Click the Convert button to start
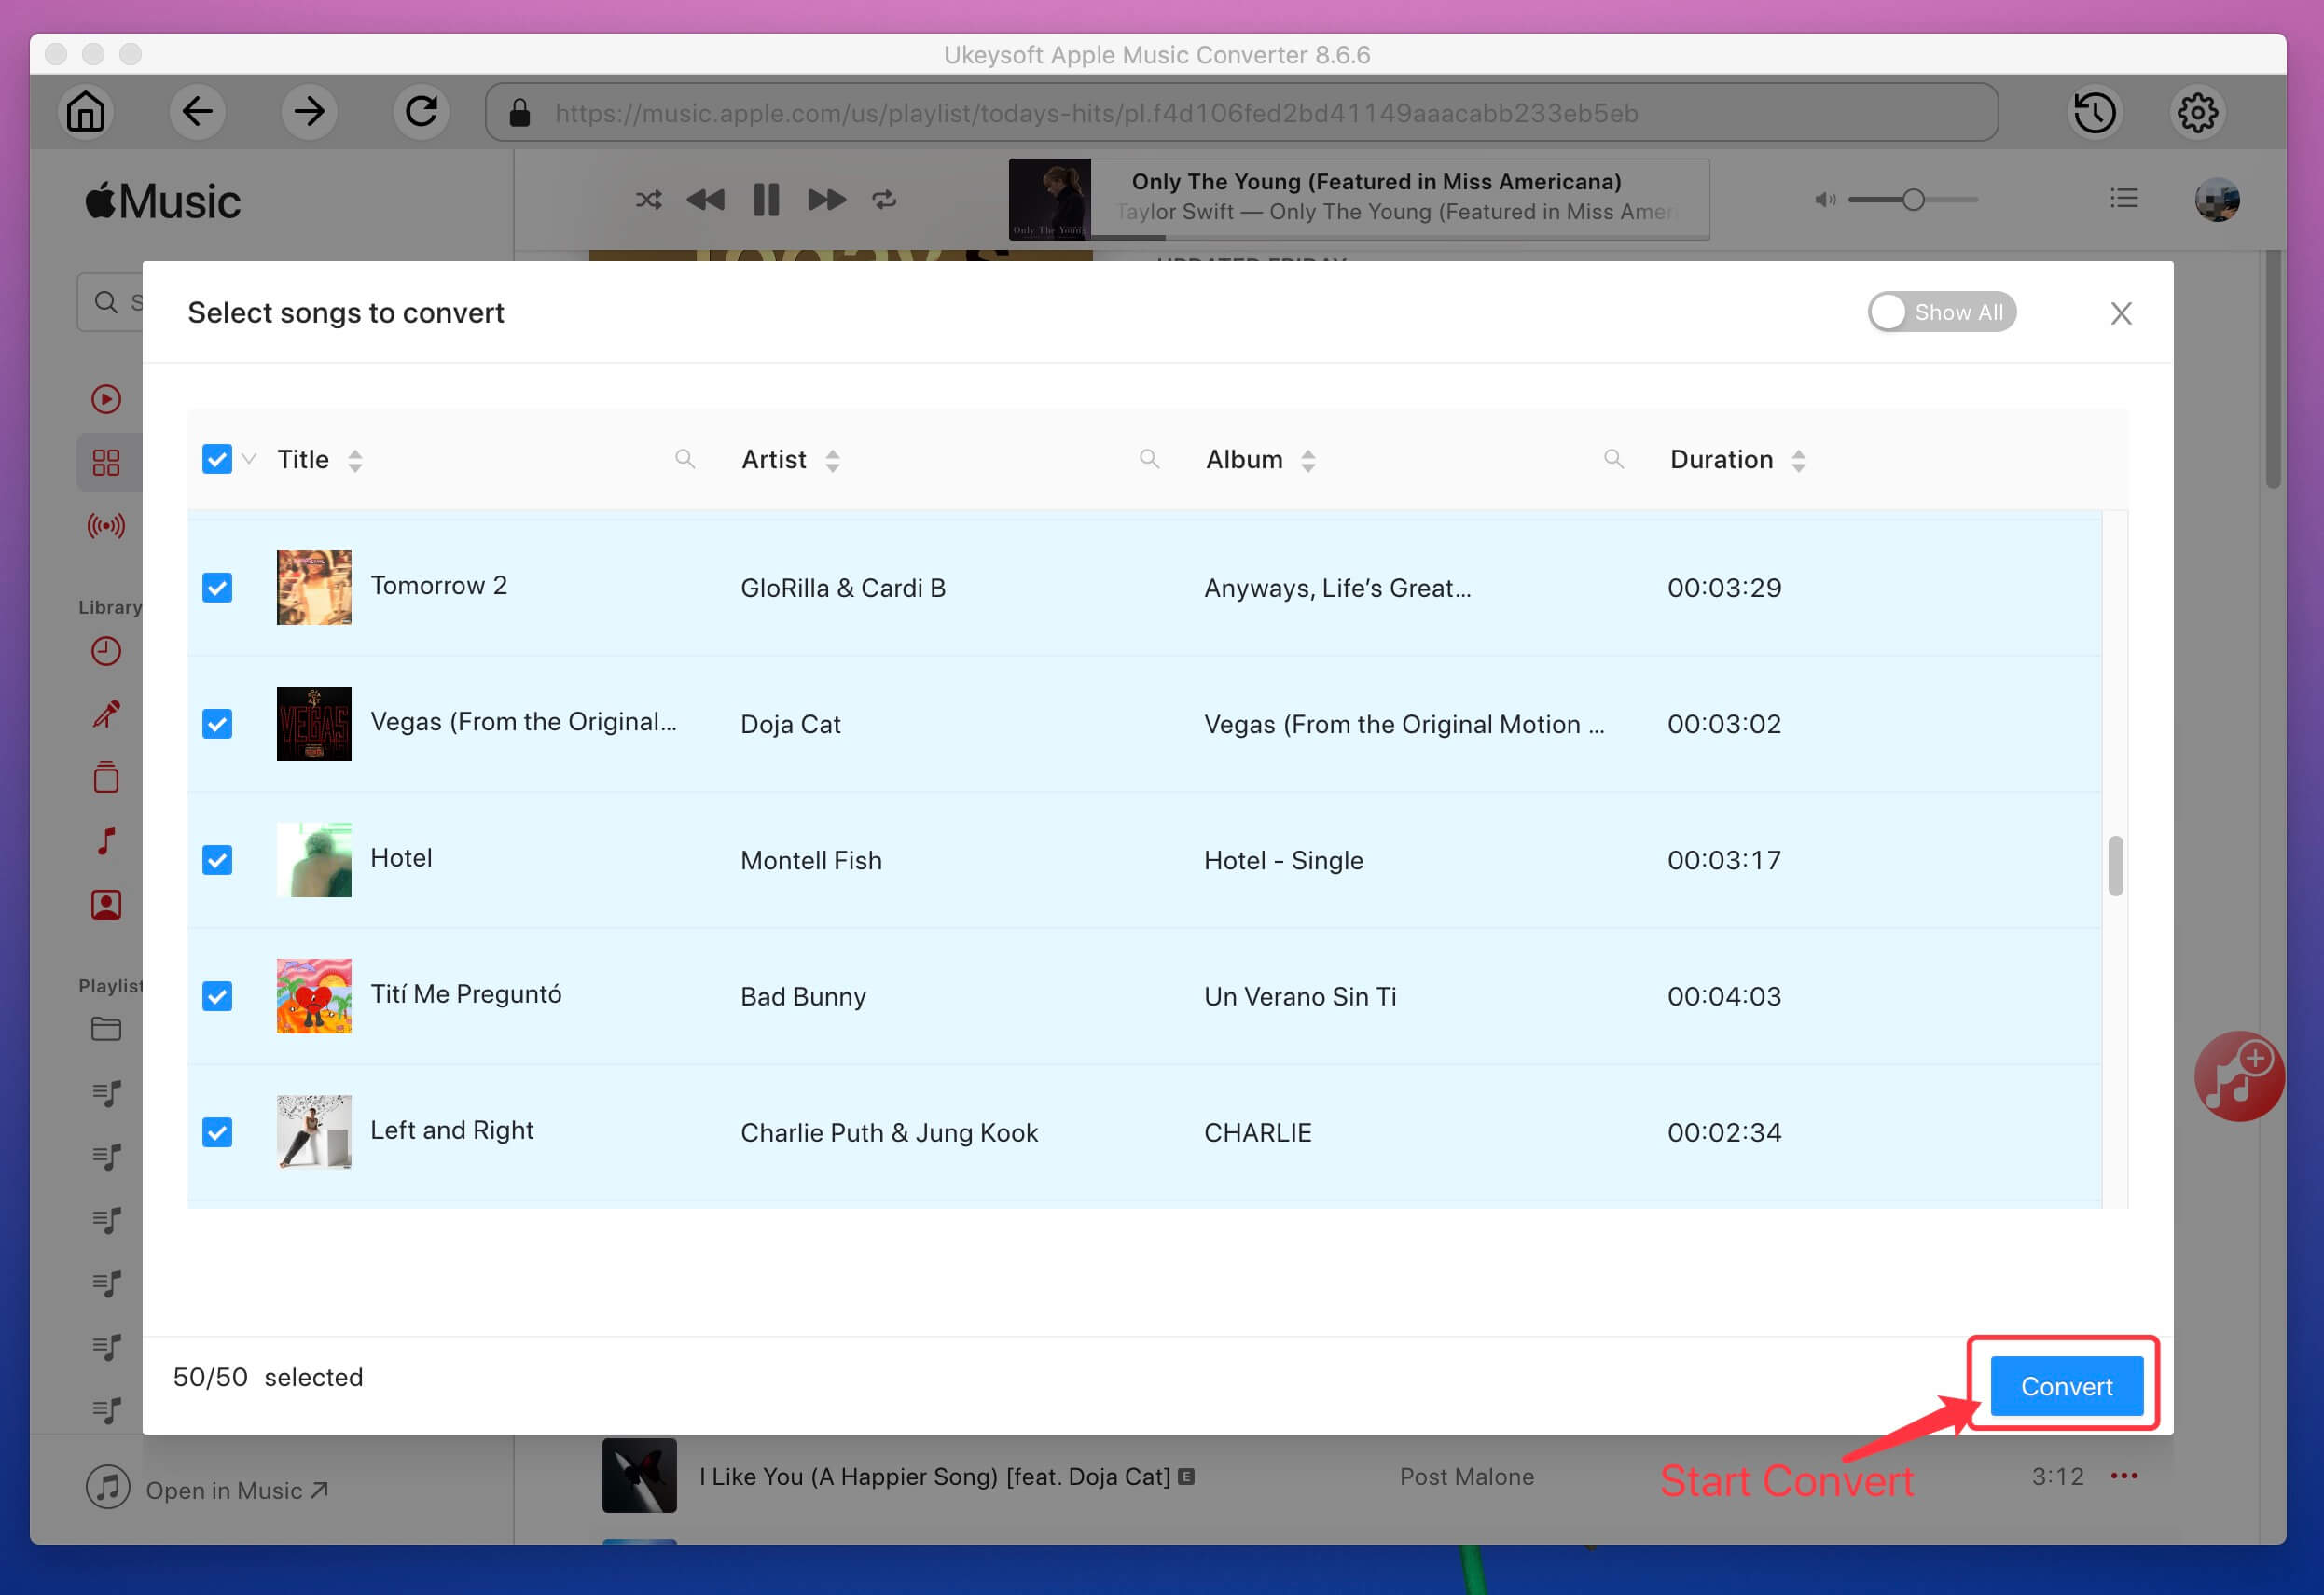The height and width of the screenshot is (1595, 2324). pyautogui.click(x=2067, y=1387)
